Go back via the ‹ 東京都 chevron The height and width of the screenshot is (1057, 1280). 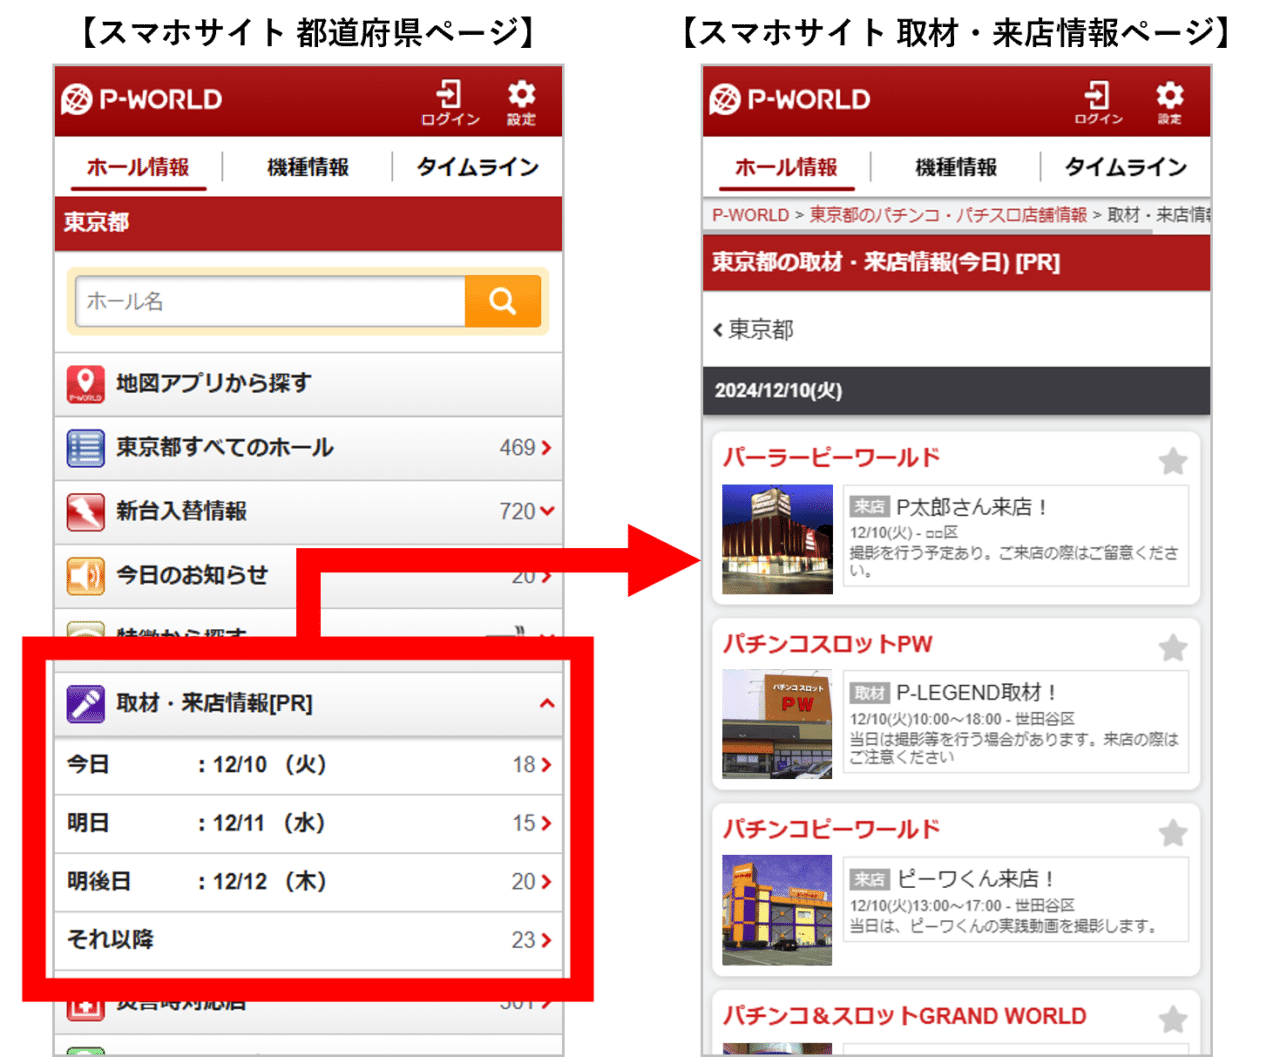point(718,330)
